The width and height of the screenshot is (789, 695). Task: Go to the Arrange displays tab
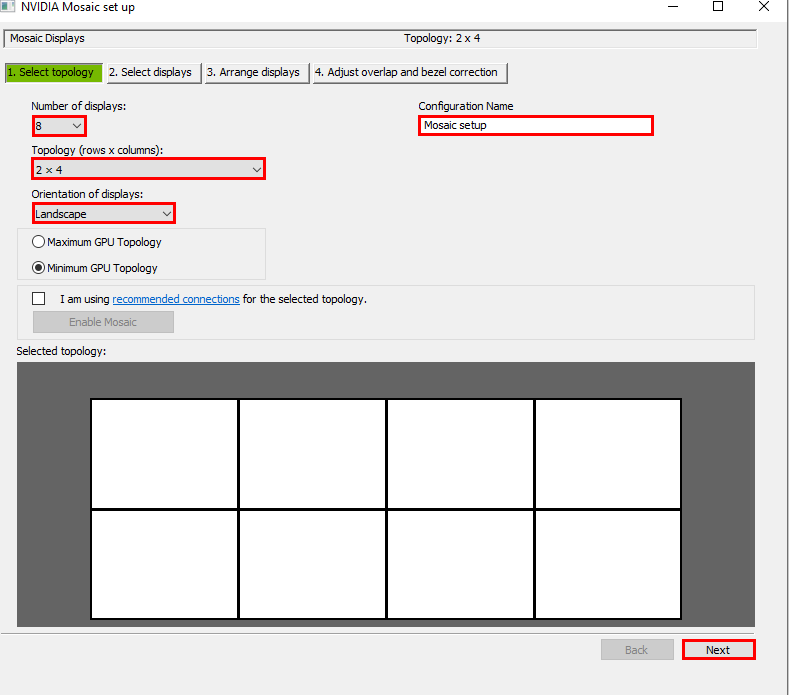(x=254, y=73)
